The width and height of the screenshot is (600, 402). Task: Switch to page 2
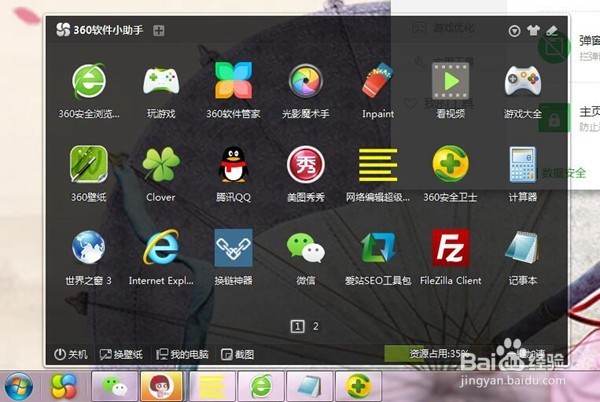(316, 326)
